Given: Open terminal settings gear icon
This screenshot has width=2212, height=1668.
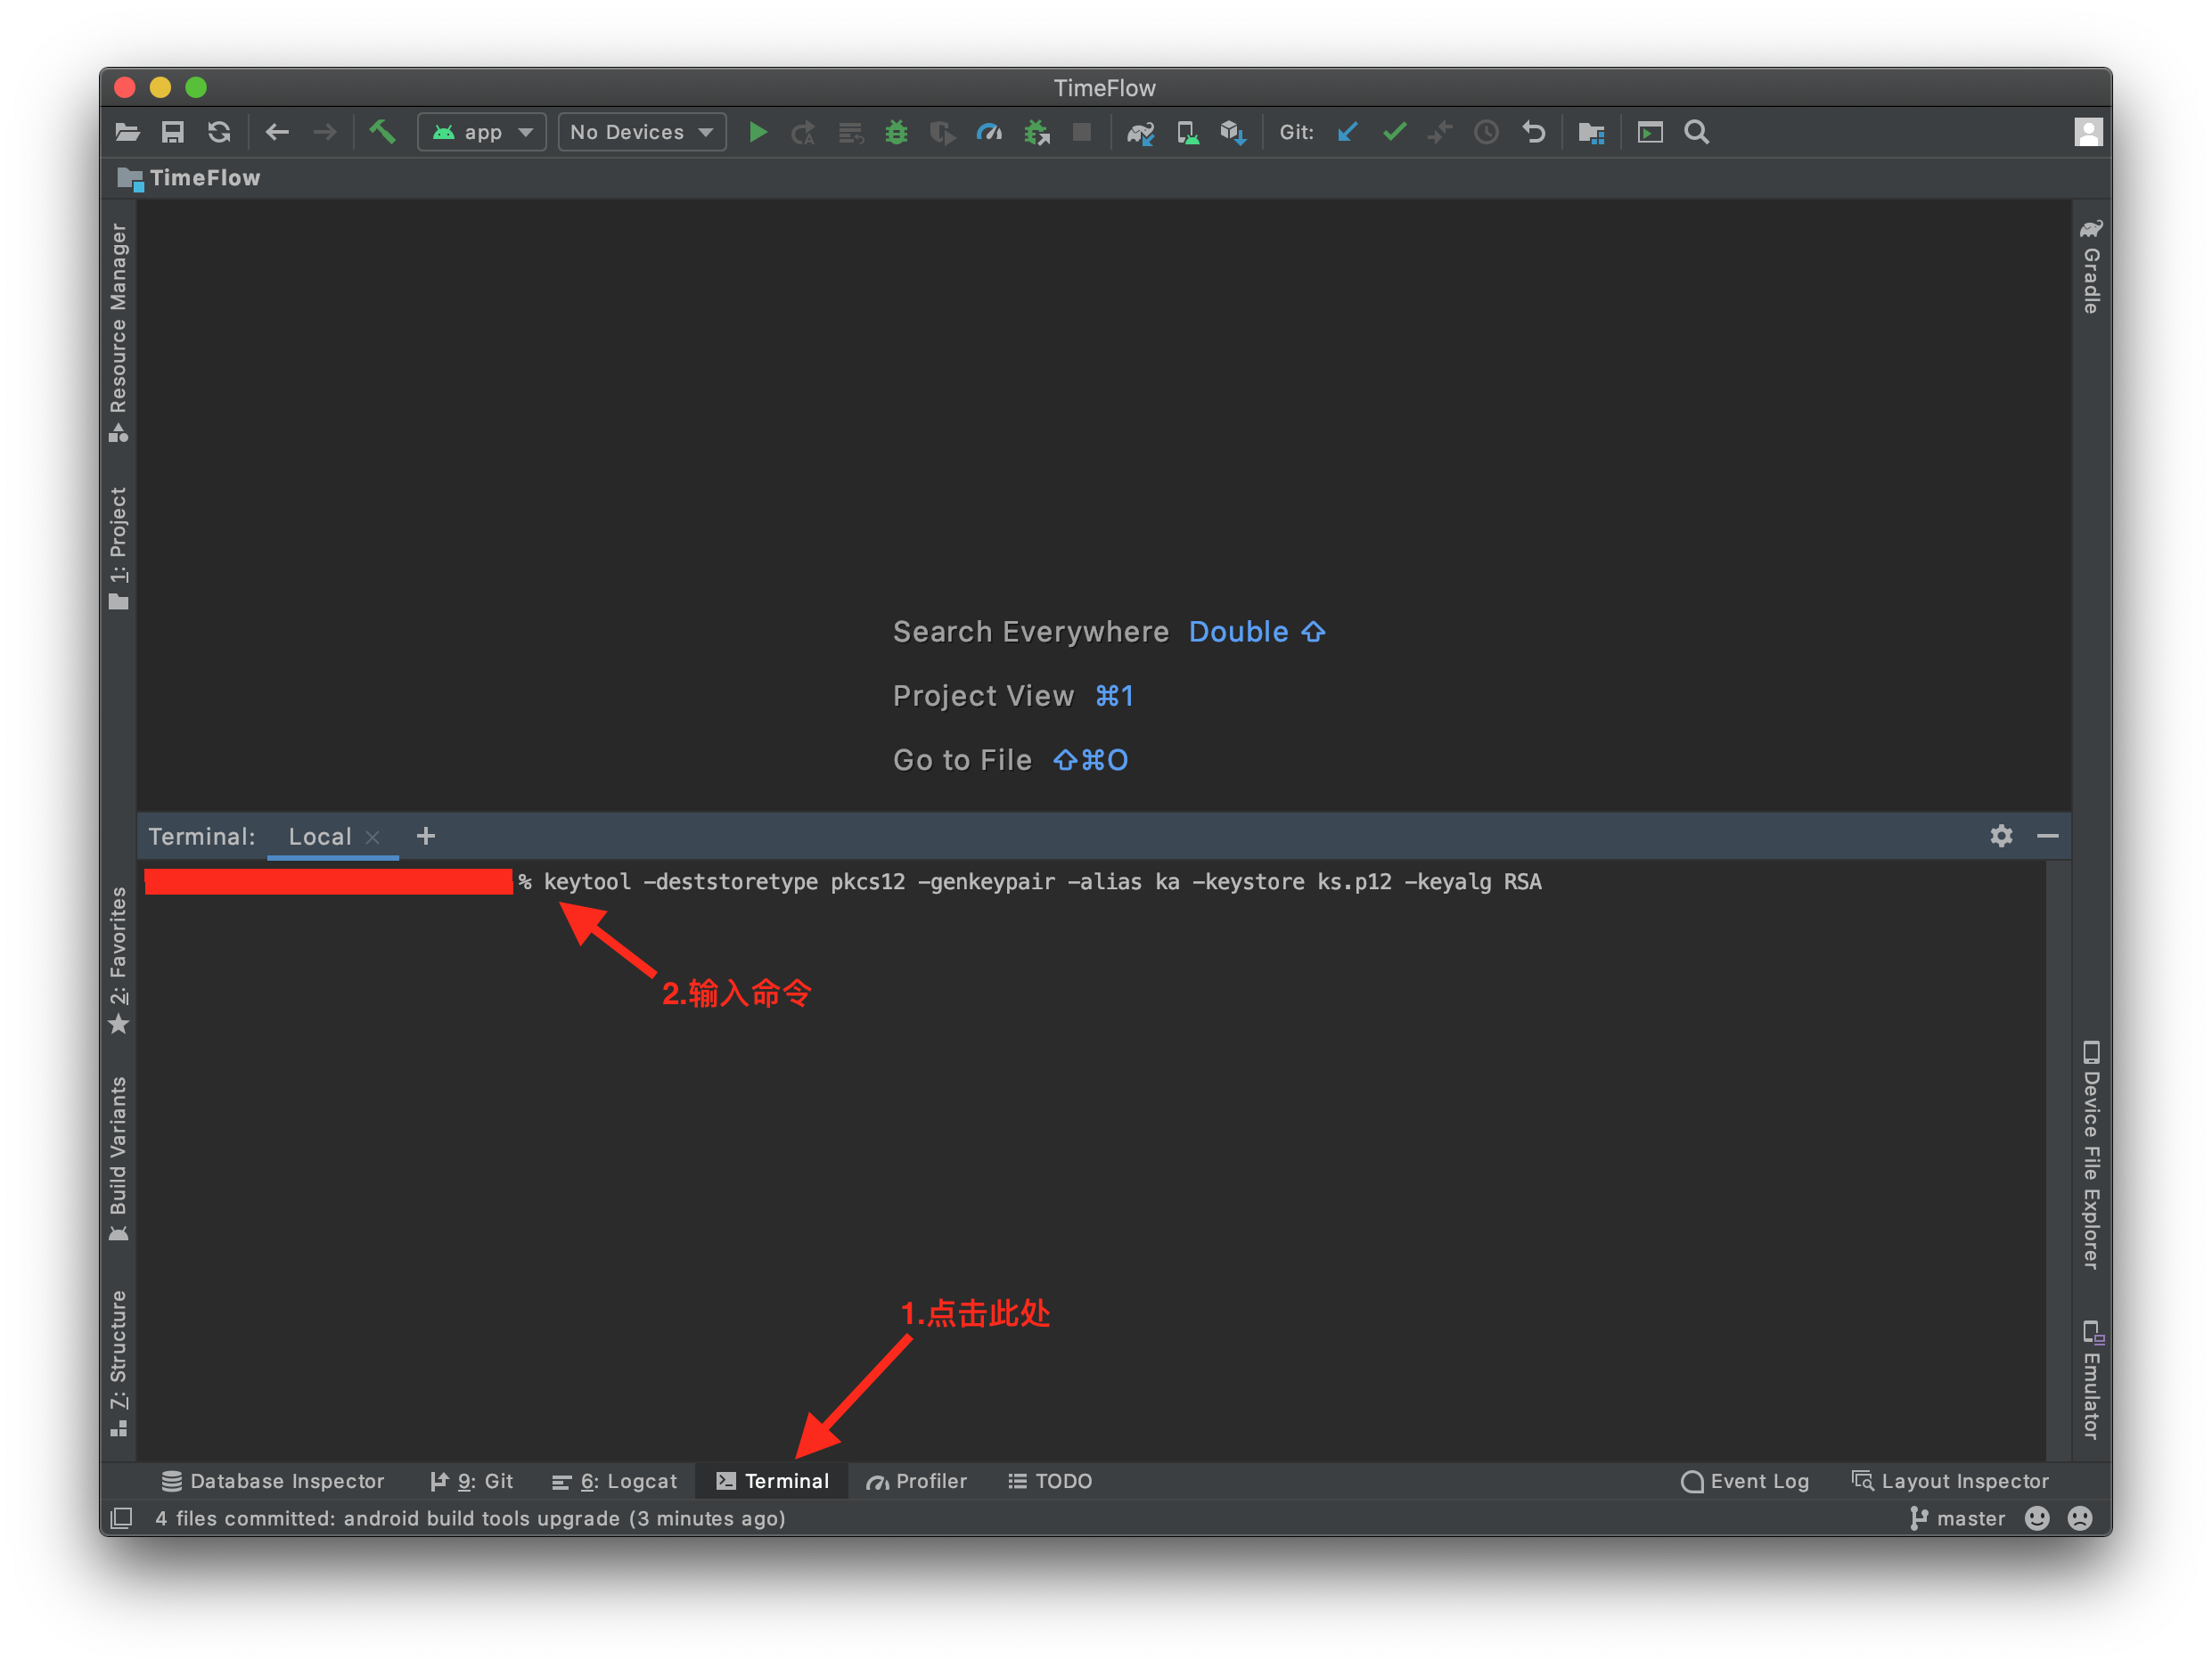Looking at the screenshot, I should pos(2000,836).
